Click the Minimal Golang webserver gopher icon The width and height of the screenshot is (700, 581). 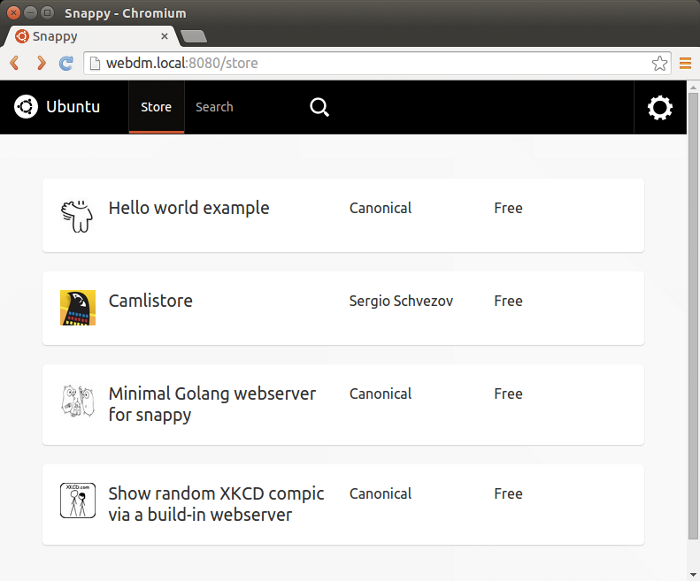[77, 401]
